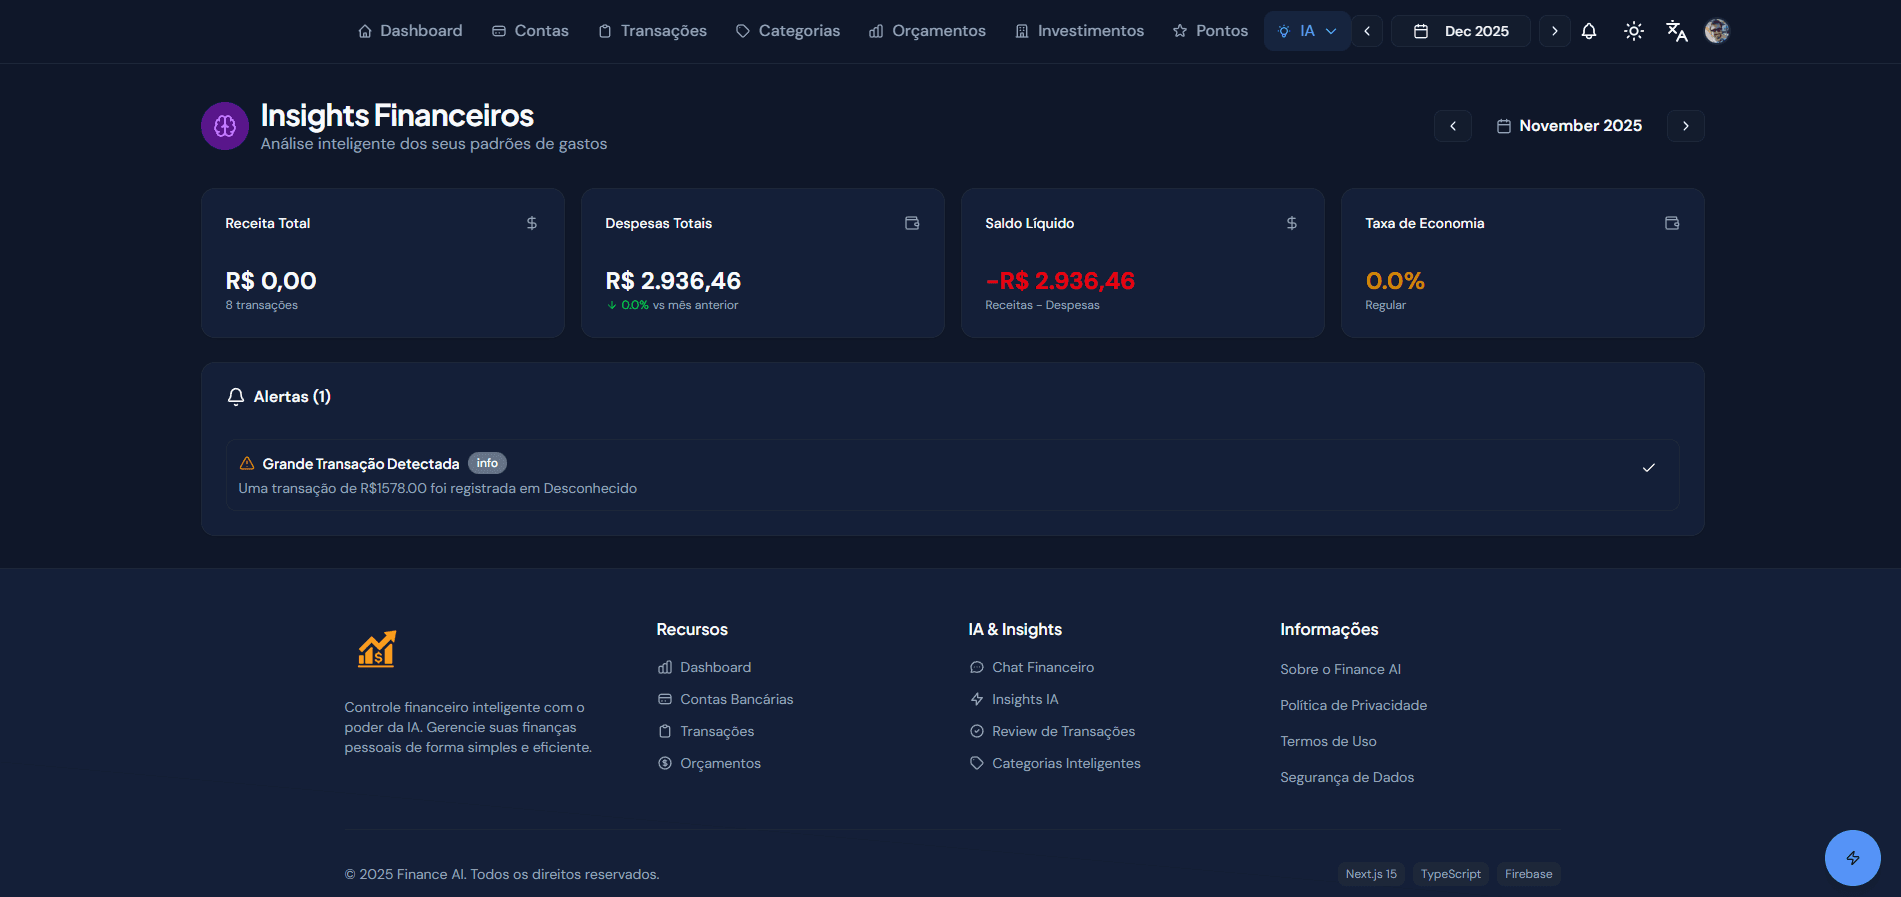Screen dimensions: 1901x897
Task: Open the Dec 2025 date picker
Action: coord(1461,31)
